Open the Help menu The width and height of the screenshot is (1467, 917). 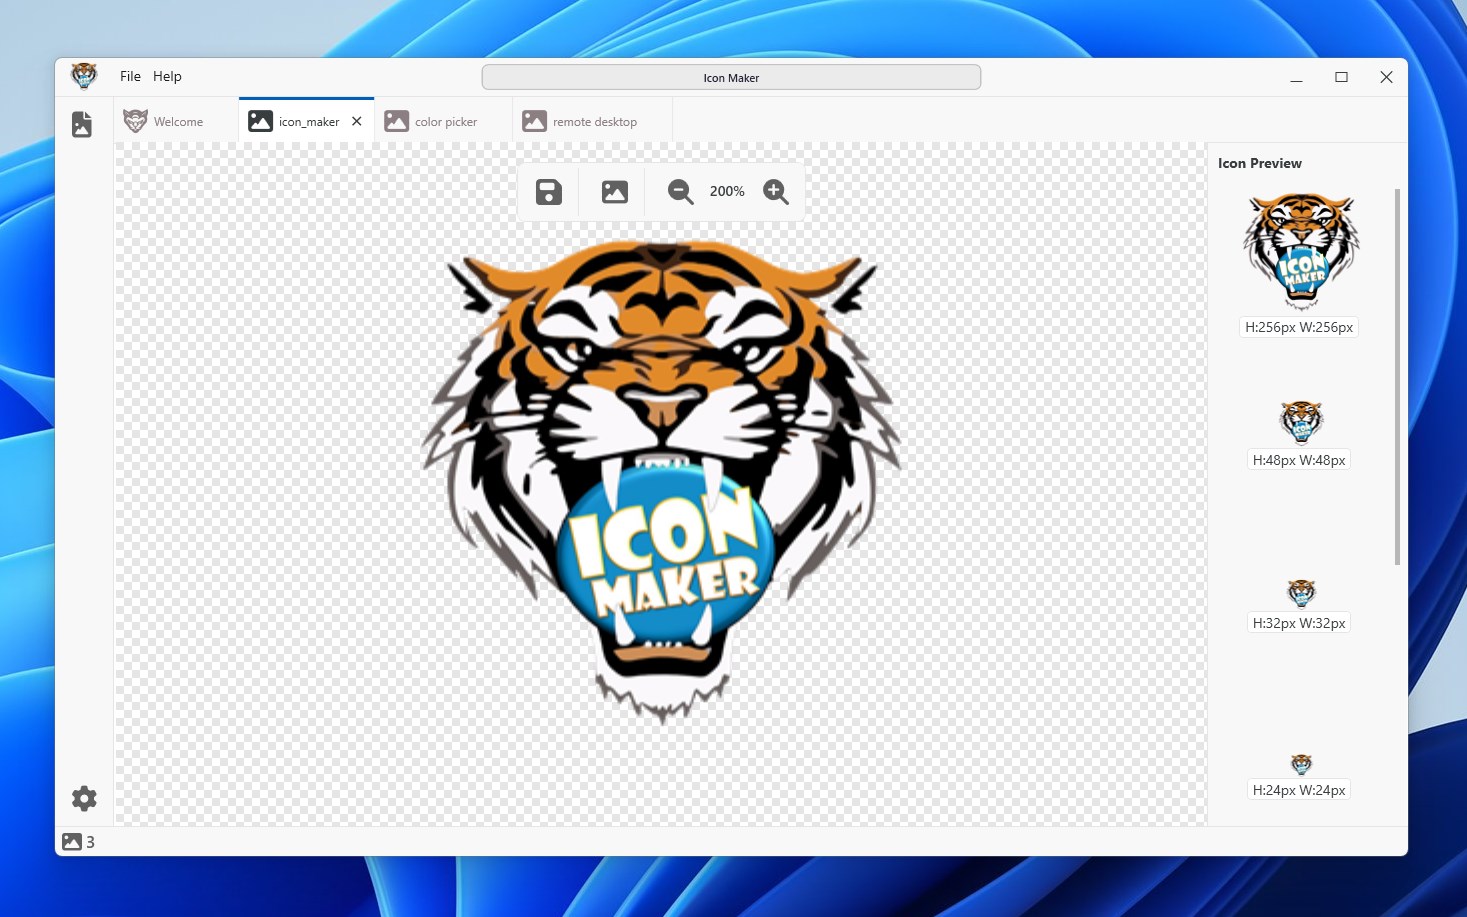(x=167, y=75)
